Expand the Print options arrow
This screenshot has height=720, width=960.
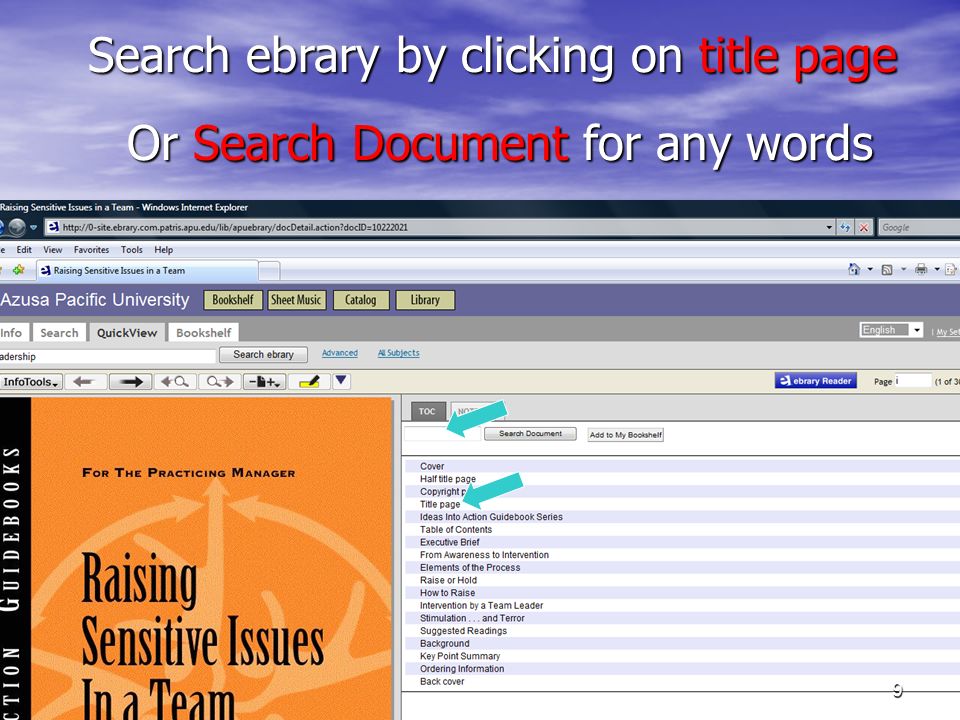click(937, 269)
